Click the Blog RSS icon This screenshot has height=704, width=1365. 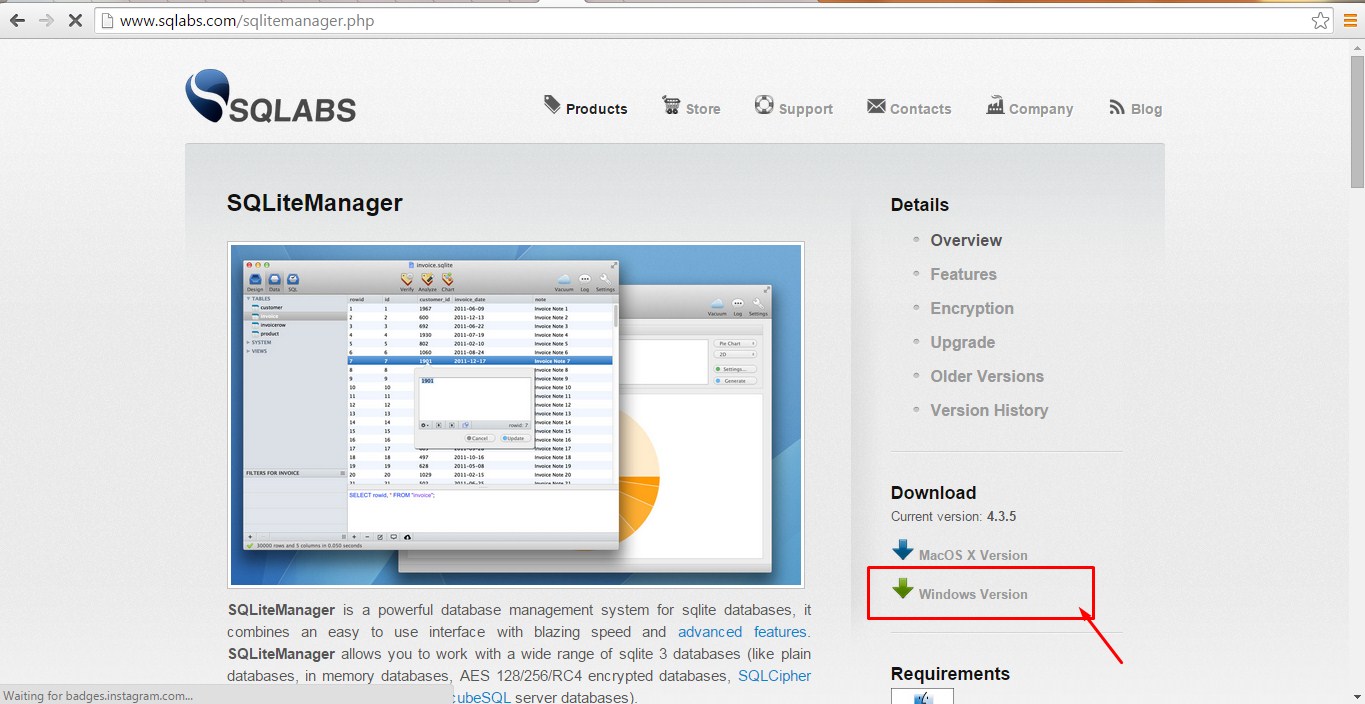coord(1117,107)
